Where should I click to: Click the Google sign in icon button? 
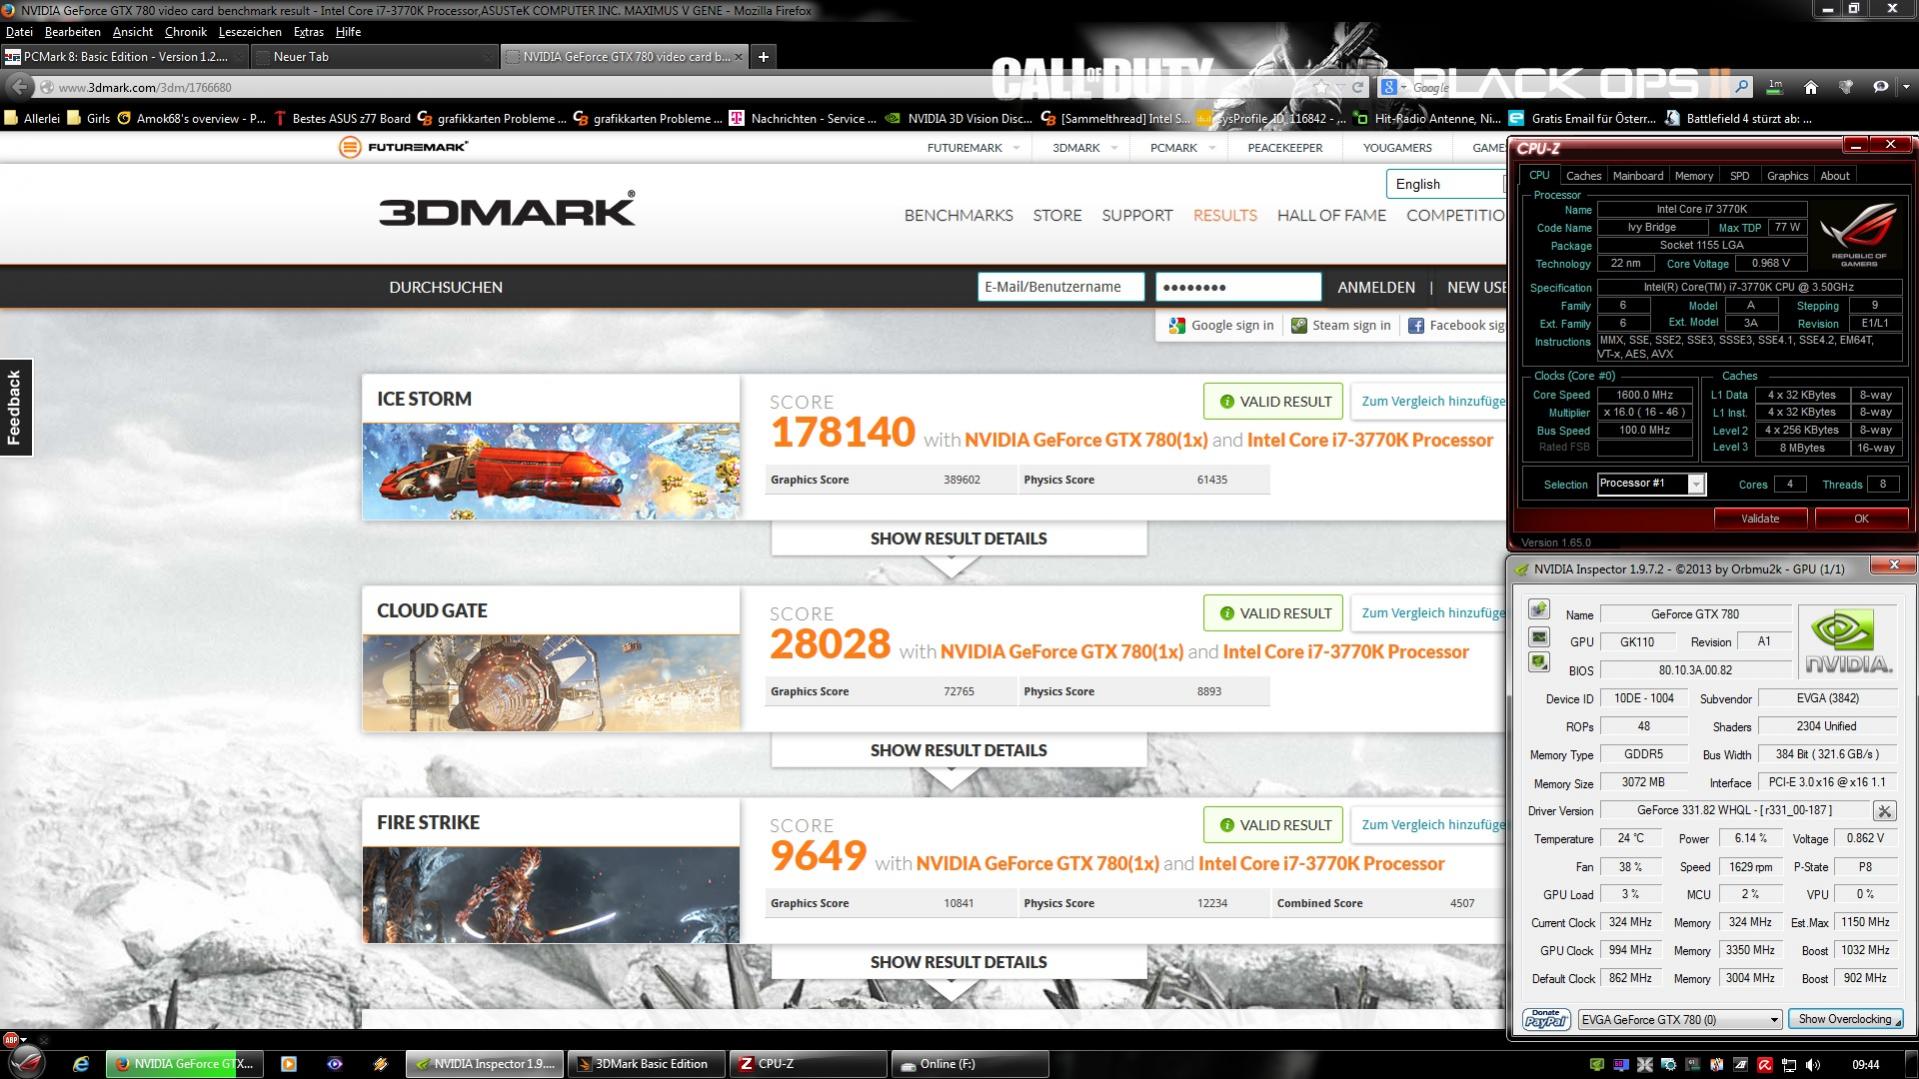click(x=1221, y=325)
